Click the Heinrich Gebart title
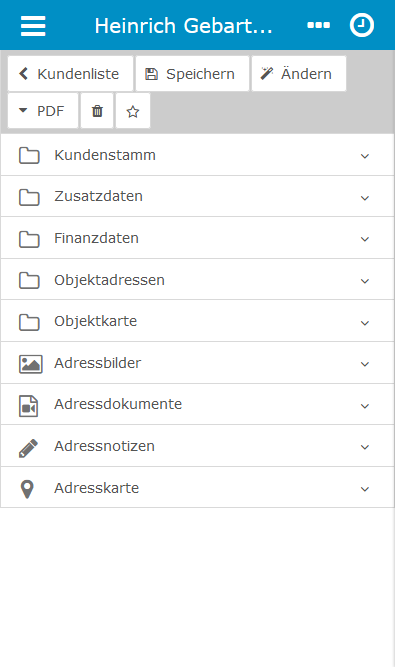The height and width of the screenshot is (667, 395). coord(183,26)
